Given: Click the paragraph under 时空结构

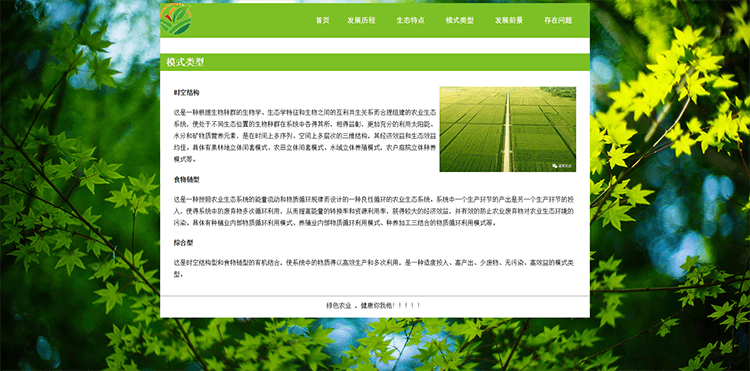Looking at the screenshot, I should coord(305,136).
